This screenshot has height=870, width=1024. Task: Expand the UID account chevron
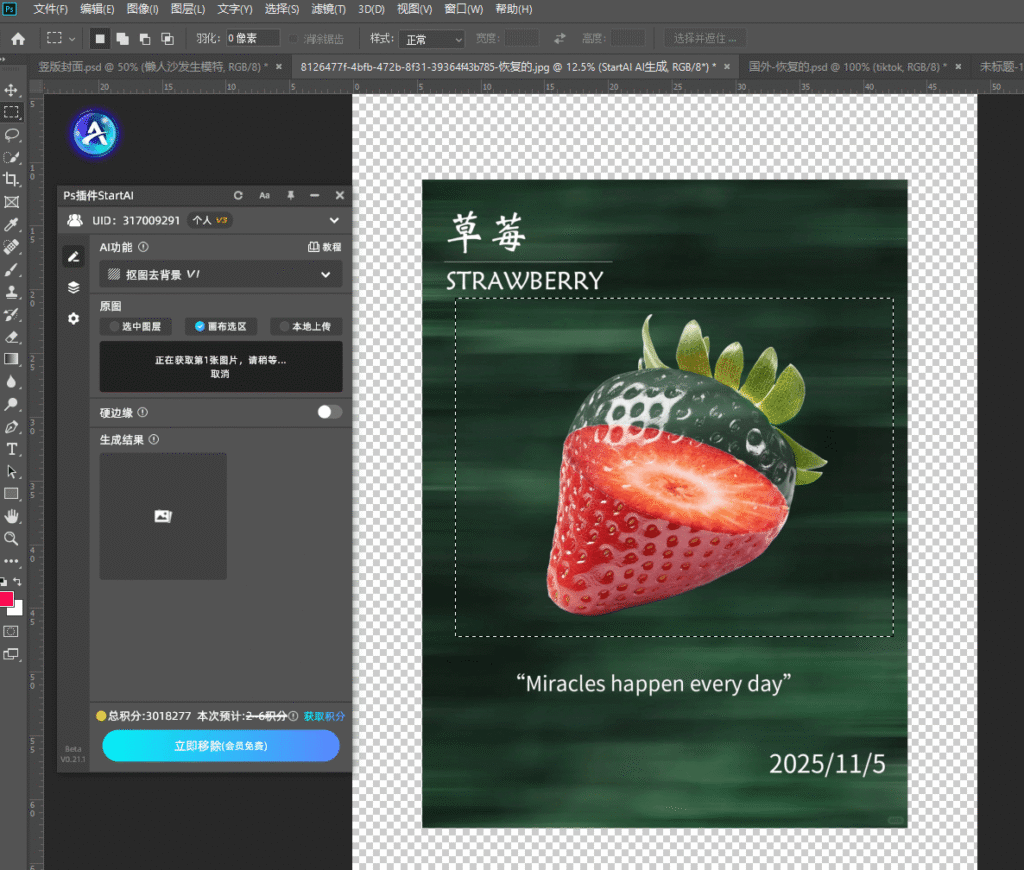[x=334, y=220]
